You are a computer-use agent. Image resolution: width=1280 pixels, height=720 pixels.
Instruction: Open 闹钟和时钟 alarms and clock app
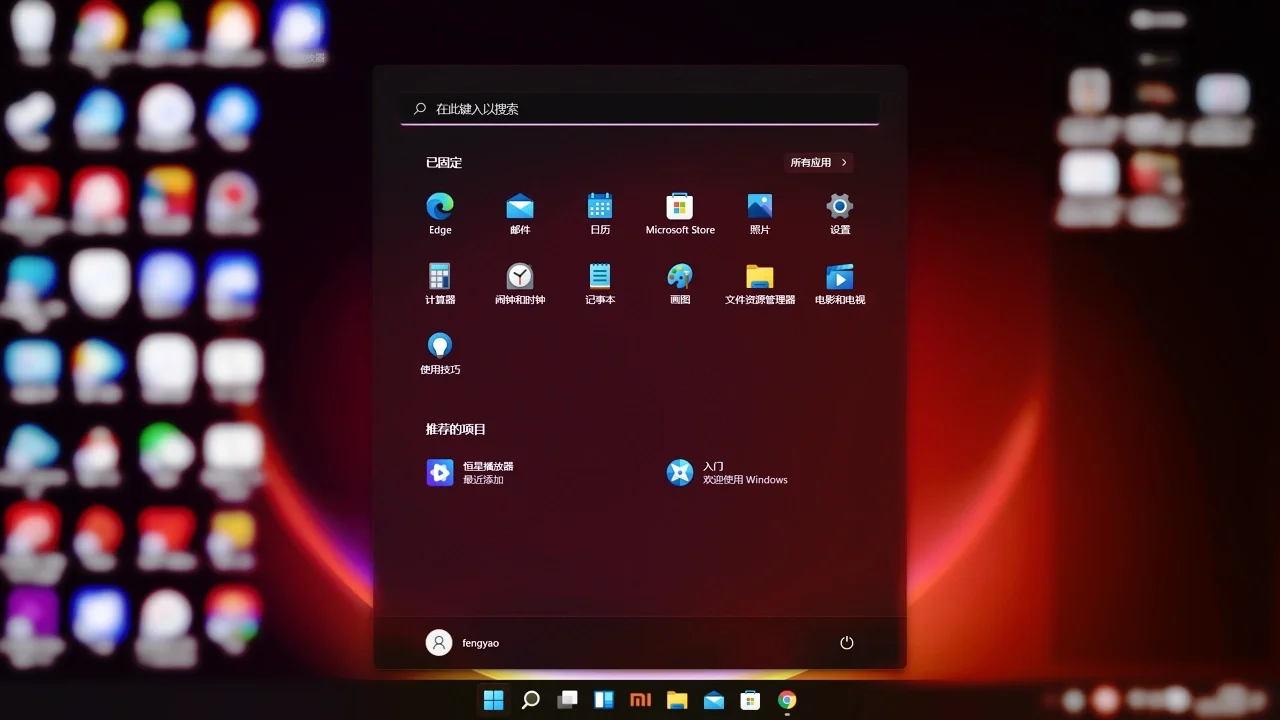pos(520,284)
